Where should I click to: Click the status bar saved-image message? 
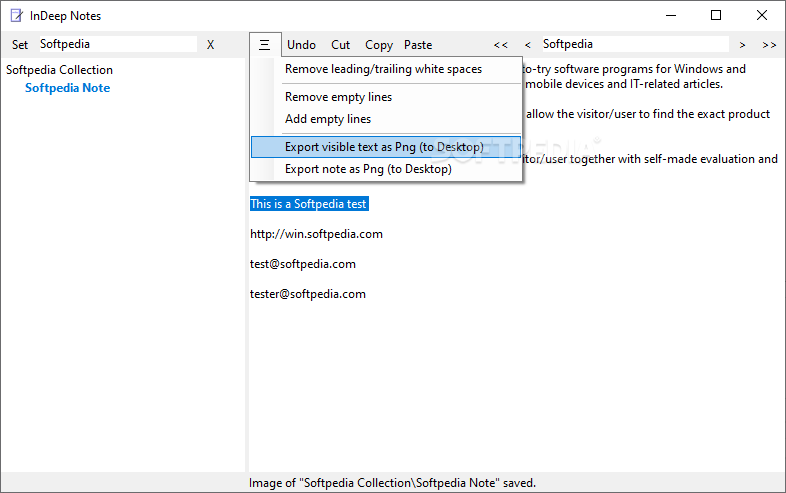(392, 483)
